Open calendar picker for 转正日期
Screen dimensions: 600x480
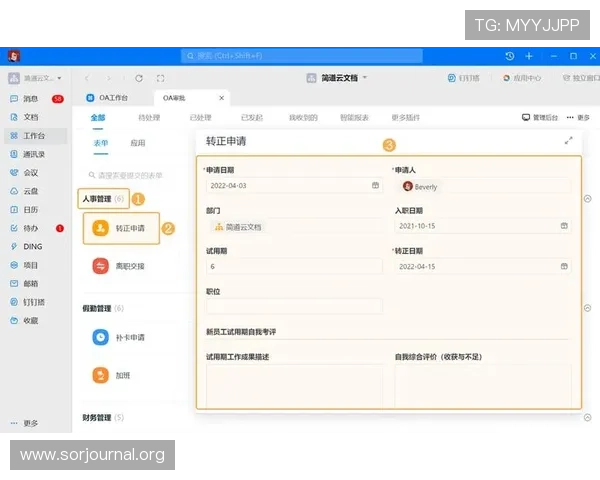[x=564, y=266]
